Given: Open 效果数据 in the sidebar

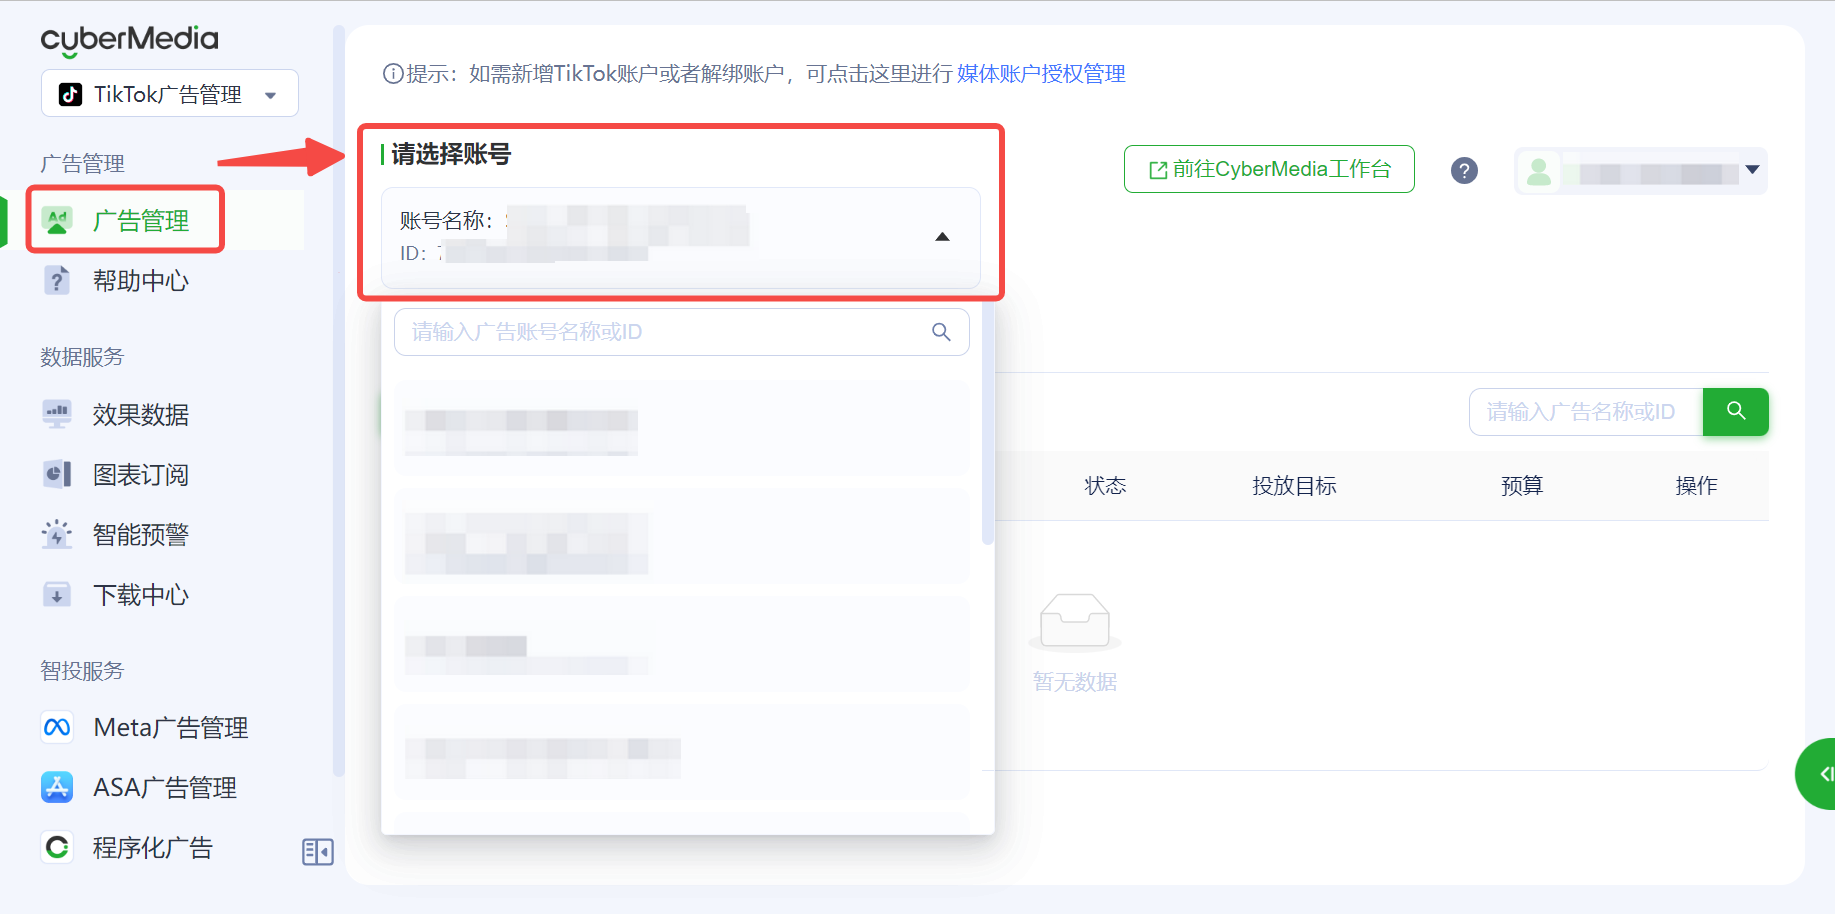Looking at the screenshot, I should 140,414.
